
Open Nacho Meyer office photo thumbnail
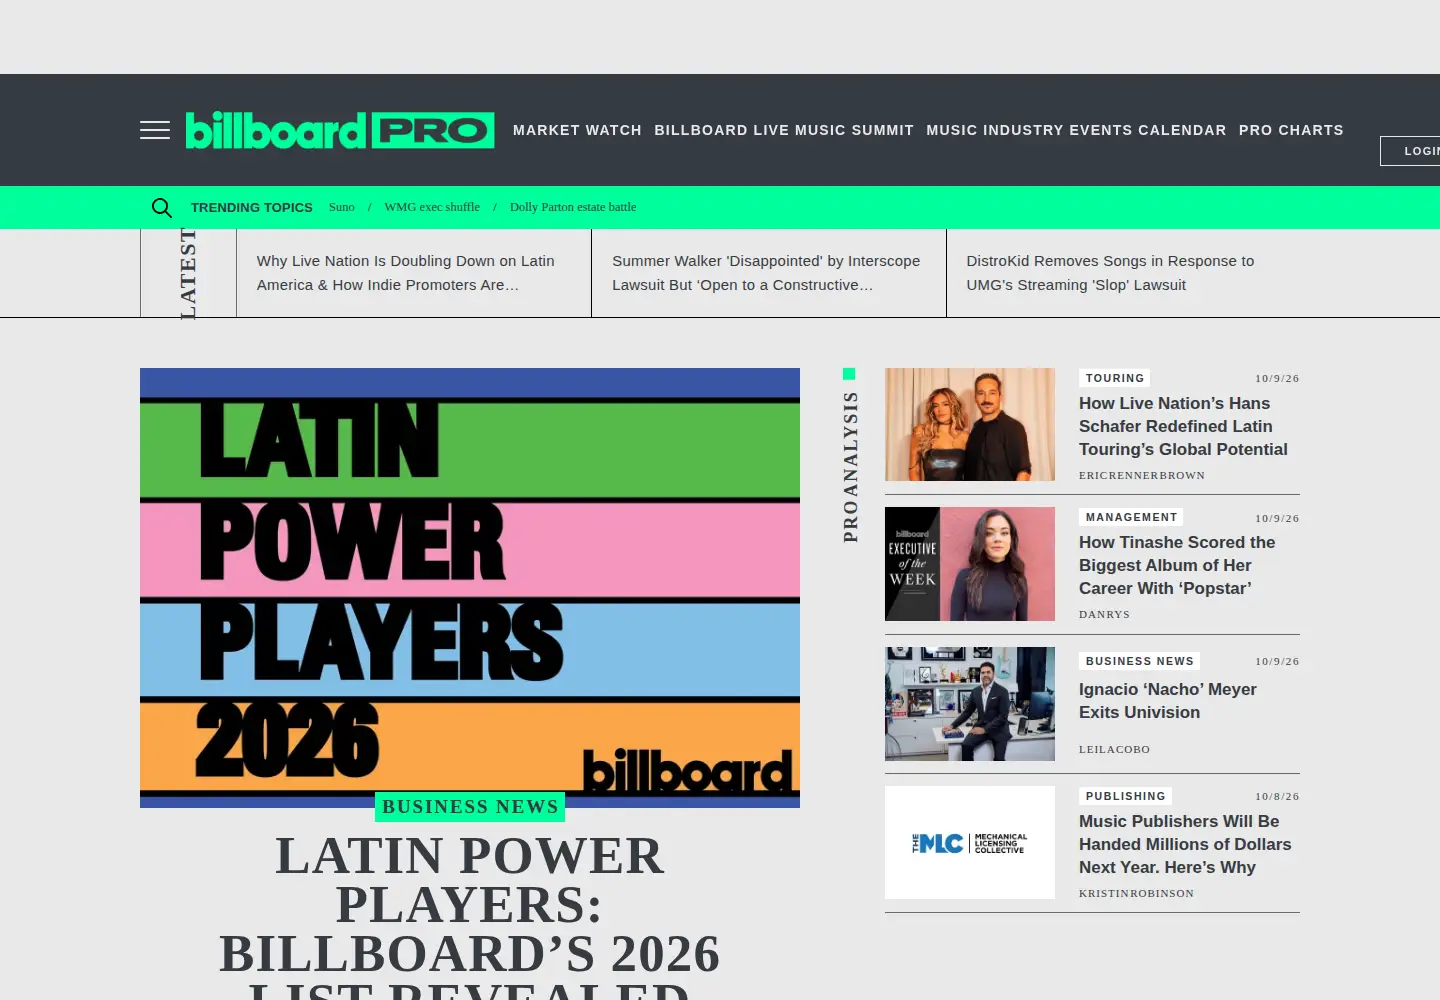point(970,704)
